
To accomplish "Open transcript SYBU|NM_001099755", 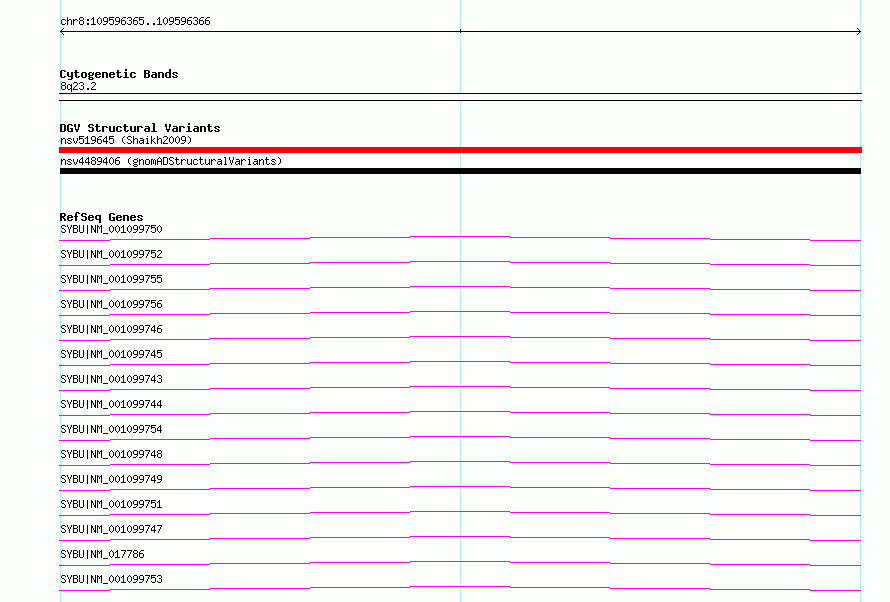I will click(x=111, y=279).
